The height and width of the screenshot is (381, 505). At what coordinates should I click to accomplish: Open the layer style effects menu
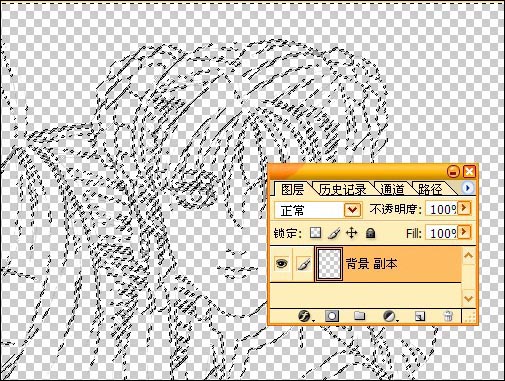pos(304,316)
